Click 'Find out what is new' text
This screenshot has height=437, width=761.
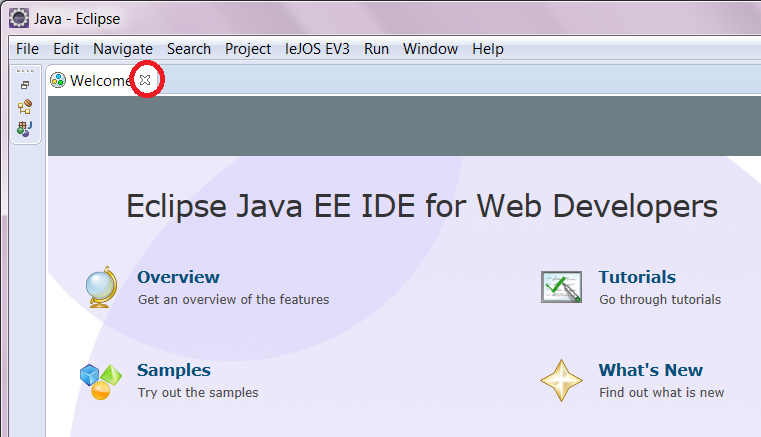coord(662,392)
